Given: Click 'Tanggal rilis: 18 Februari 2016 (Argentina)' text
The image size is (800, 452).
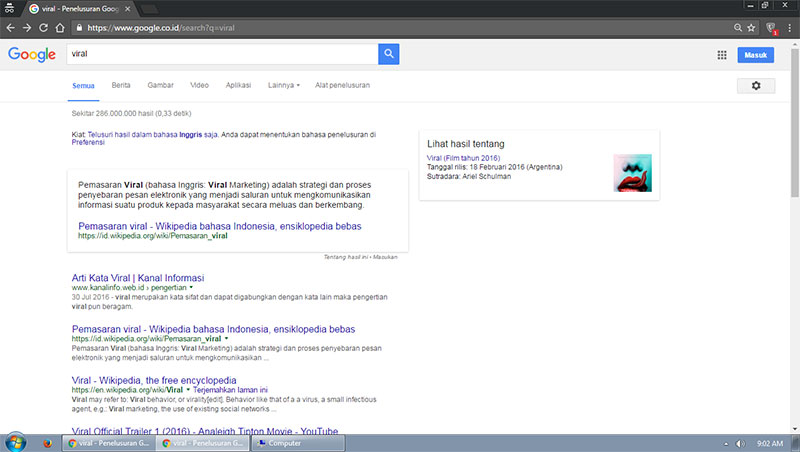Looking at the screenshot, I should point(494,167).
